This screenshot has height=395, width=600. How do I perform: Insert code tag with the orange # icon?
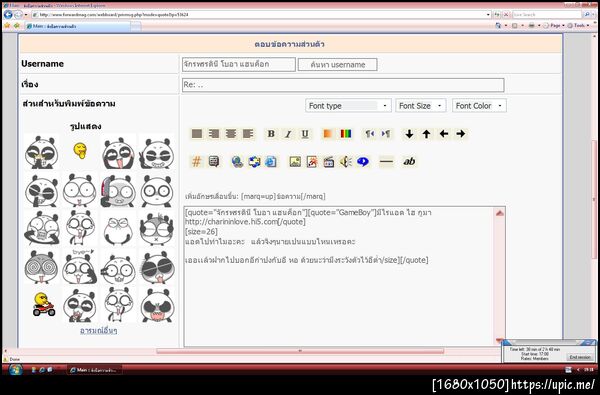pos(196,162)
